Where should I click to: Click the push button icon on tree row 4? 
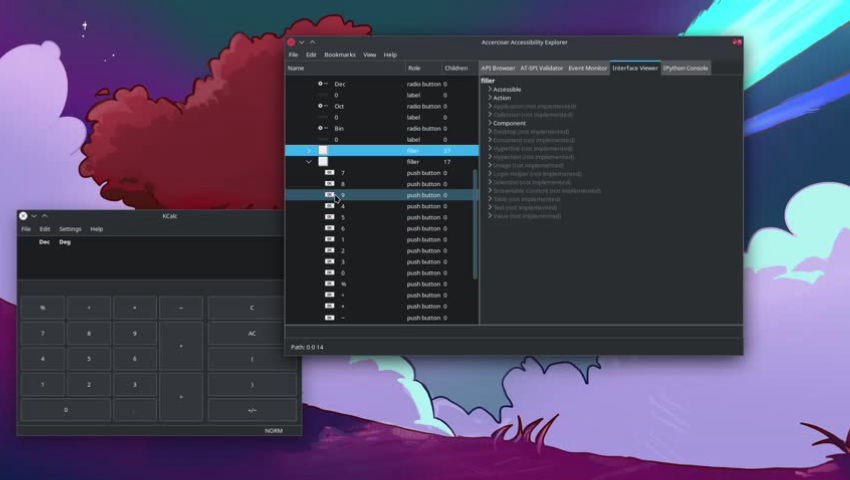coord(329,206)
